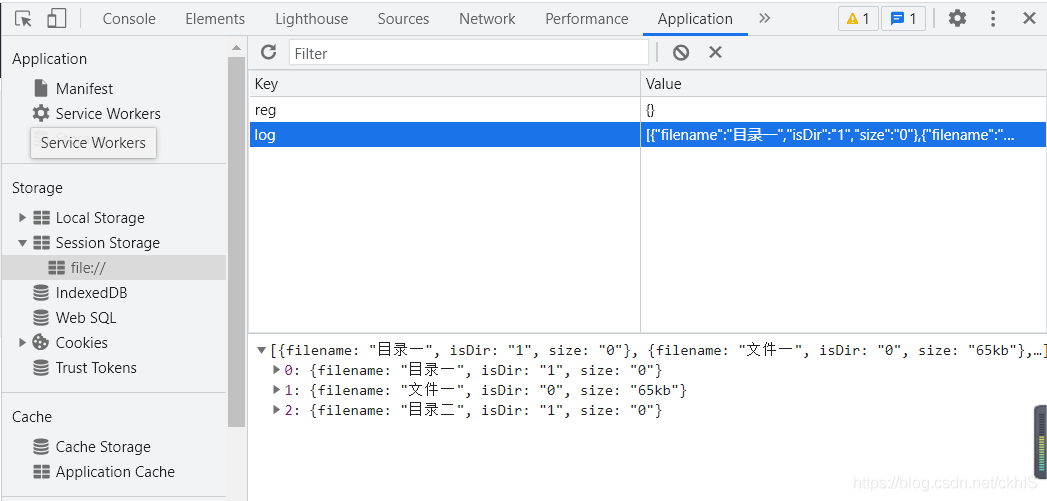Click the Cache Storage database icon
This screenshot has width=1047, height=501.
coord(41,446)
